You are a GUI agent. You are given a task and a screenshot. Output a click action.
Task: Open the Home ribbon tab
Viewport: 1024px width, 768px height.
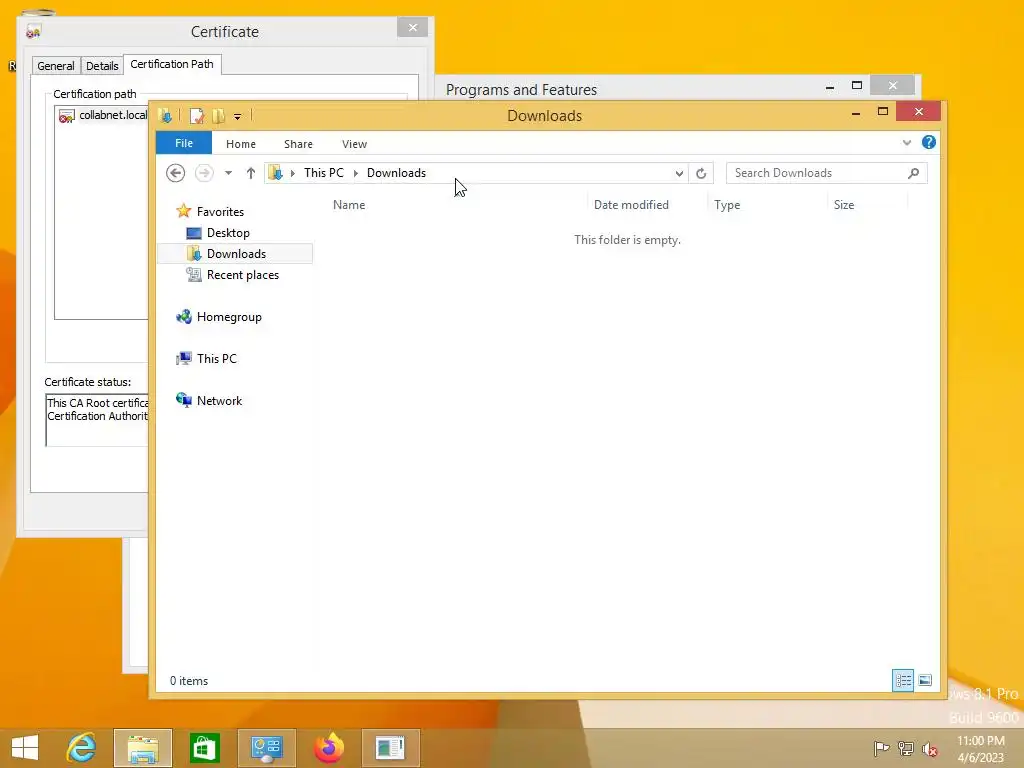click(x=241, y=144)
